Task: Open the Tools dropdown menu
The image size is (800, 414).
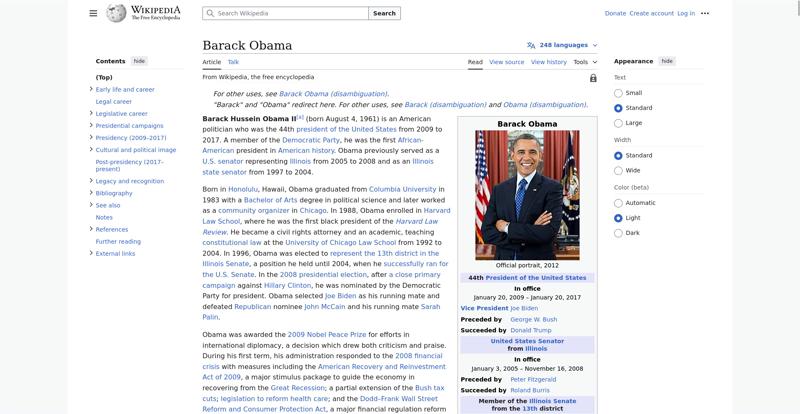Action: tap(585, 62)
